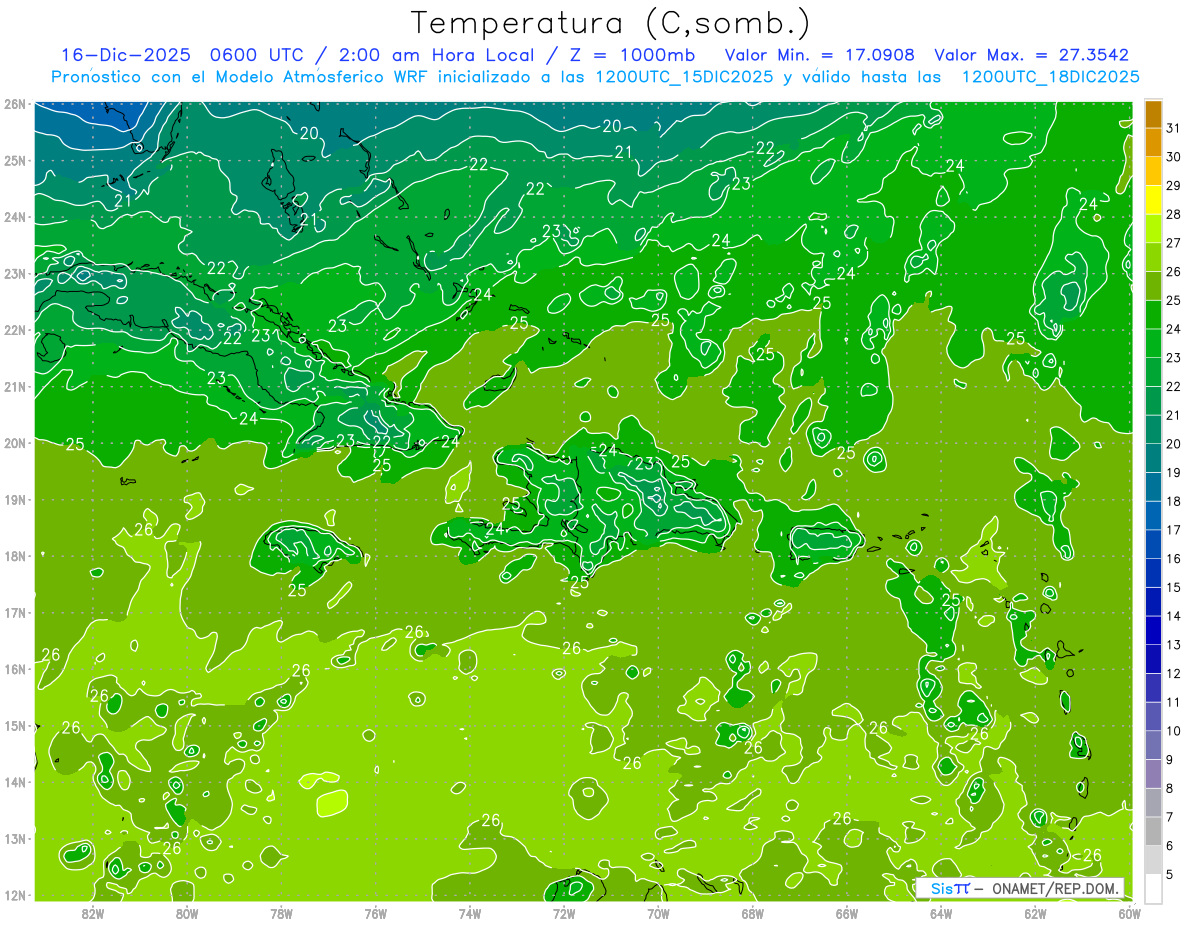Click the "64W" longitude axis label
The width and height of the screenshot is (1200, 927).
click(941, 913)
